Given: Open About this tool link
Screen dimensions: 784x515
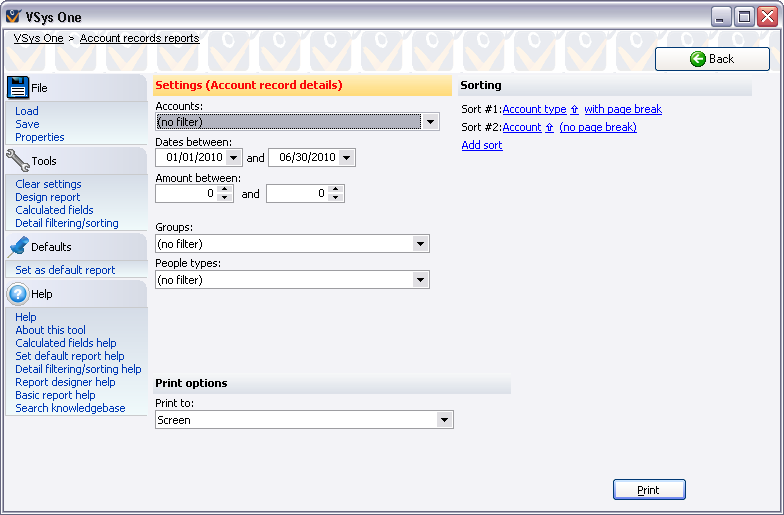Looking at the screenshot, I should click(50, 330).
